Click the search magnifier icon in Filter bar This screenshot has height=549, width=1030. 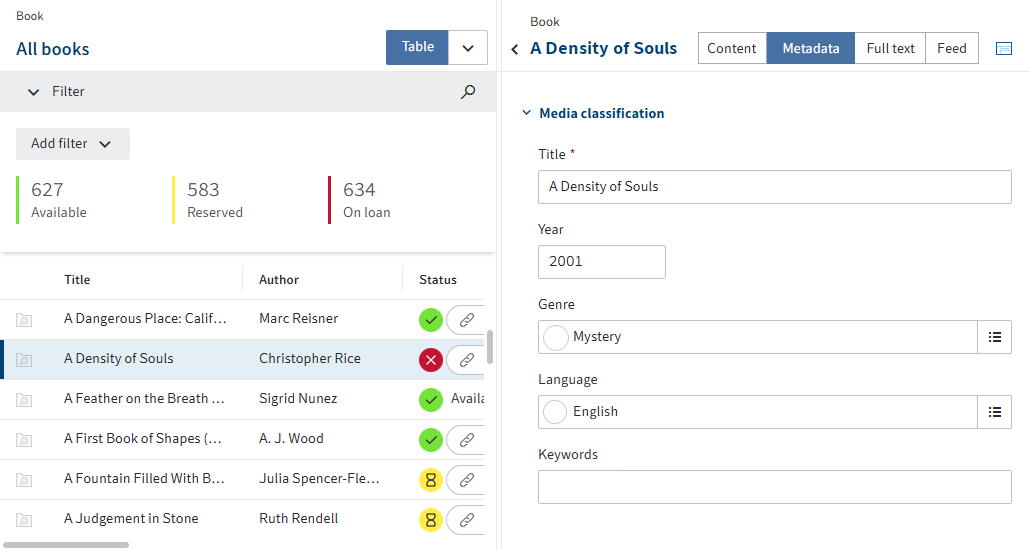tap(468, 92)
